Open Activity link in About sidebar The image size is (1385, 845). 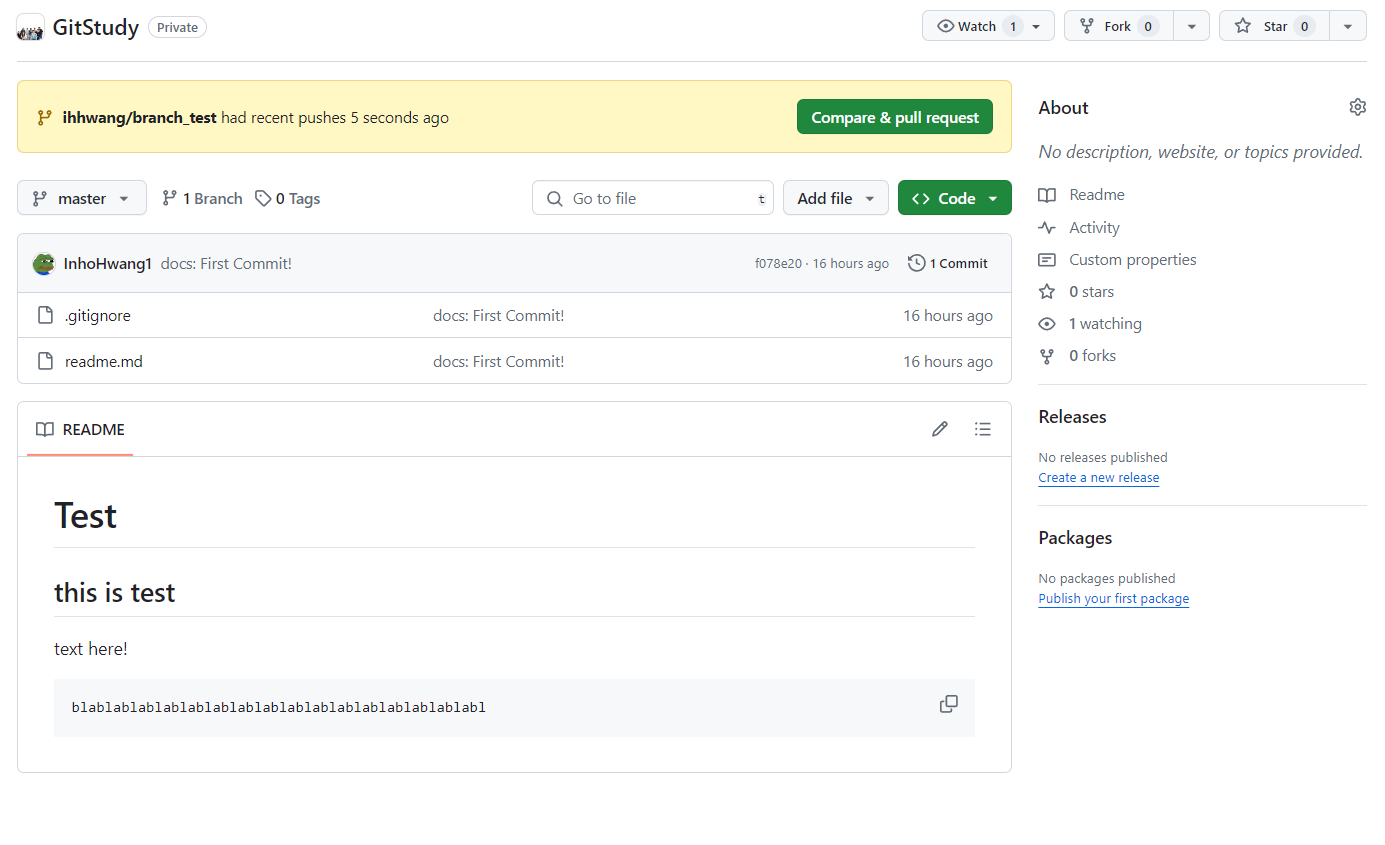pyautogui.click(x=1094, y=227)
